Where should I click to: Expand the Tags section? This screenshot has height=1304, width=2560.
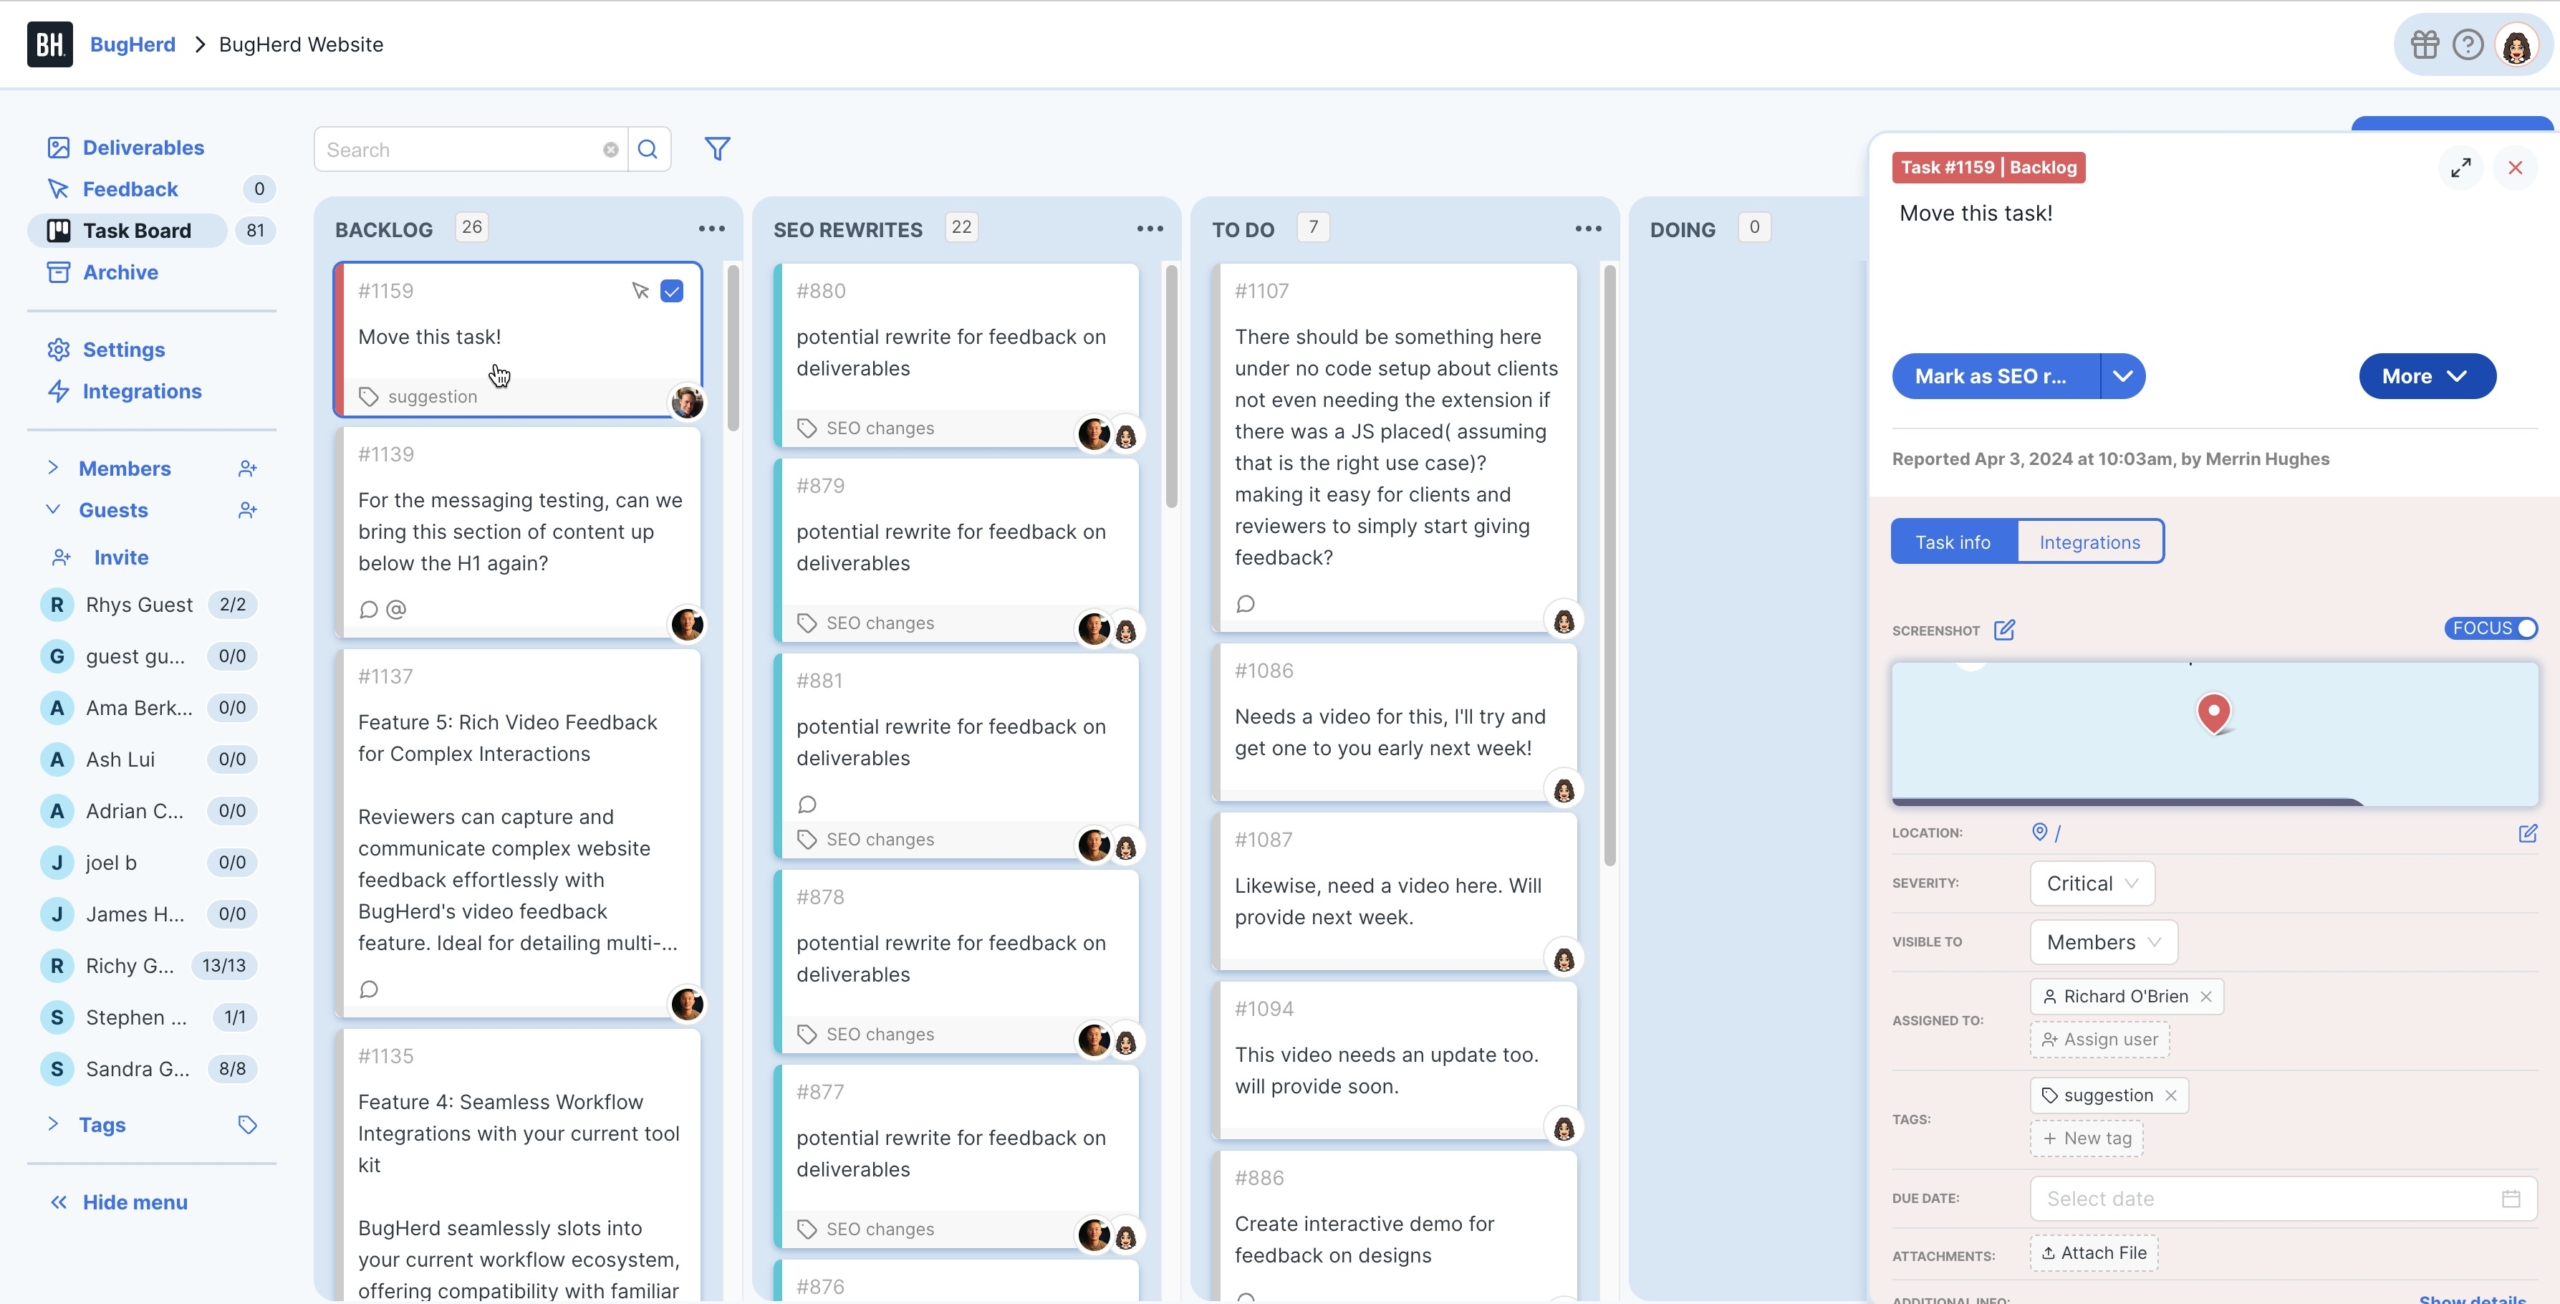(53, 1124)
